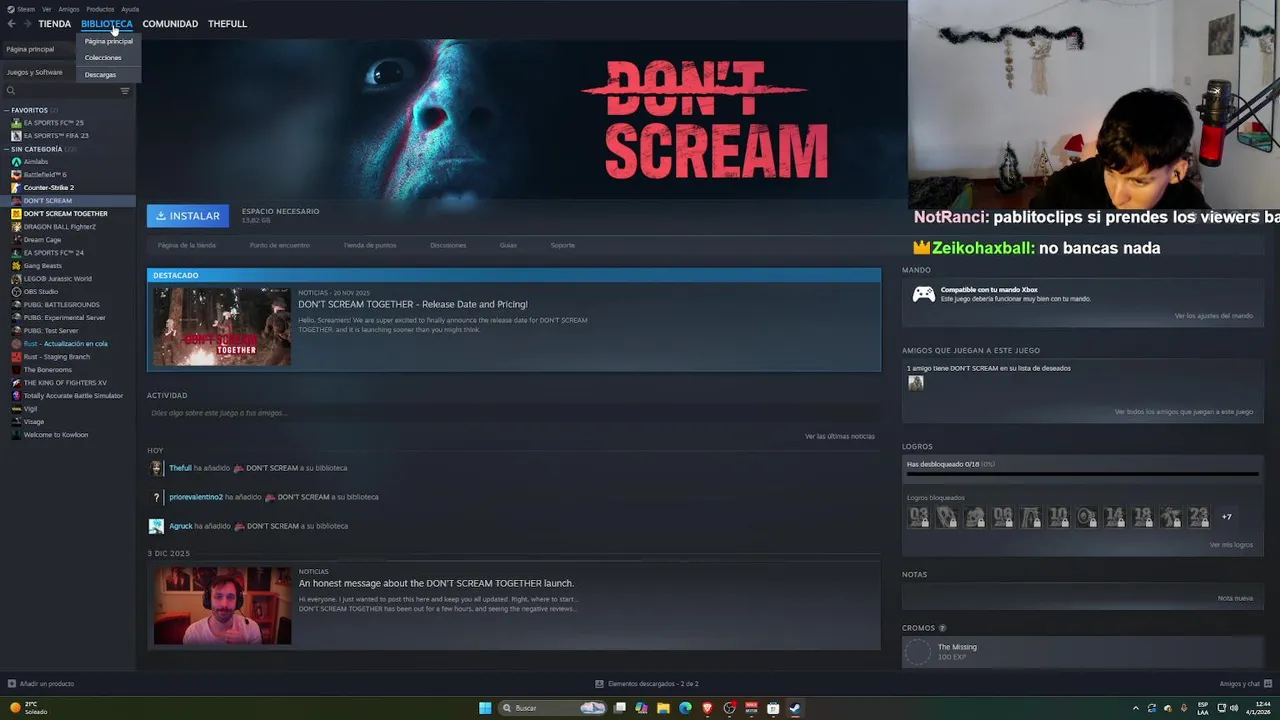Select Rust - Actualización en cola entry
1280x720 pixels.
[67, 344]
